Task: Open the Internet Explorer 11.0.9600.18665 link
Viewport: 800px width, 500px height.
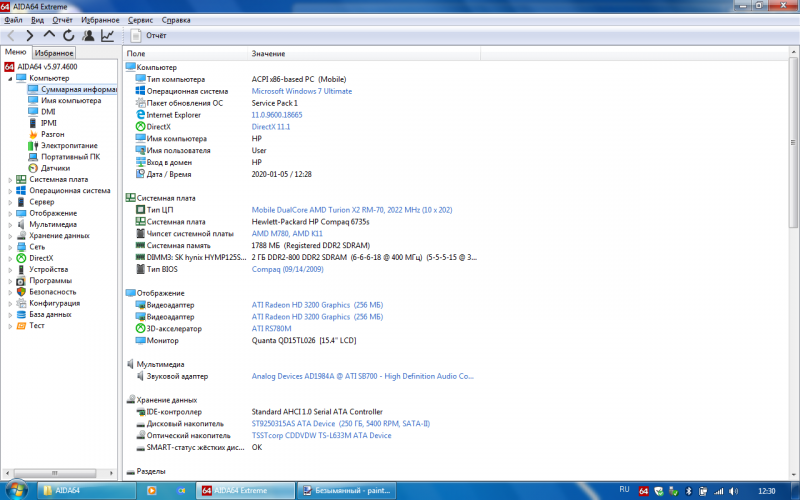Action: (x=277, y=115)
